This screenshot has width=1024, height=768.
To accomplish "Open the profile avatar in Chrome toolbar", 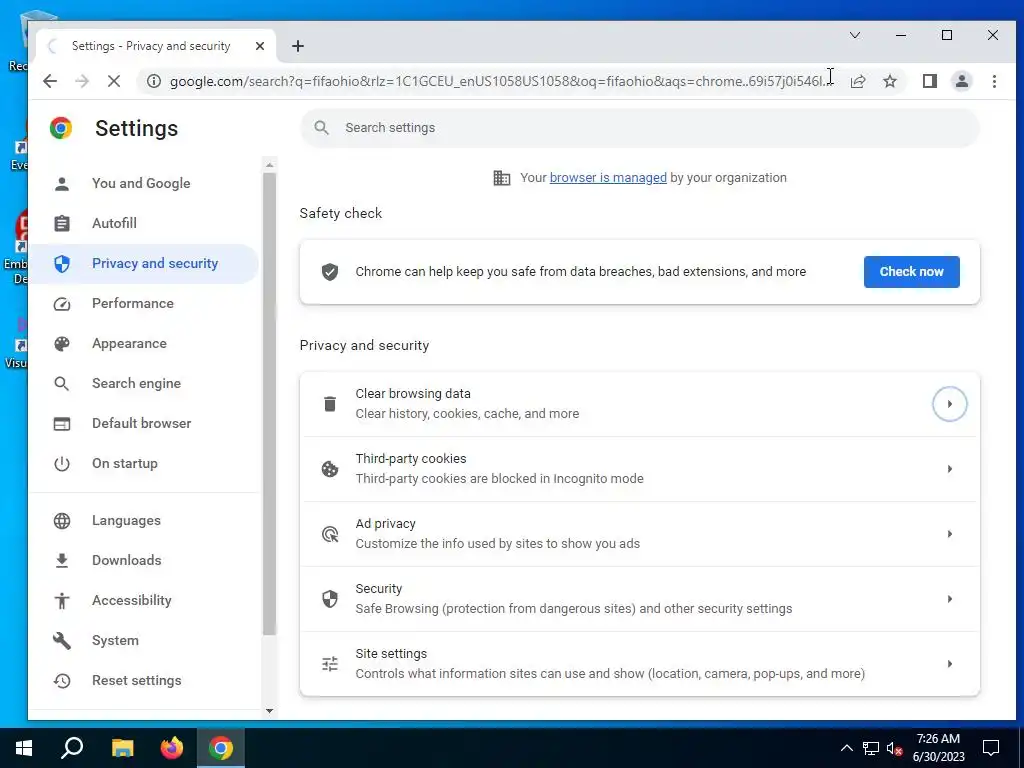I will click(961, 81).
